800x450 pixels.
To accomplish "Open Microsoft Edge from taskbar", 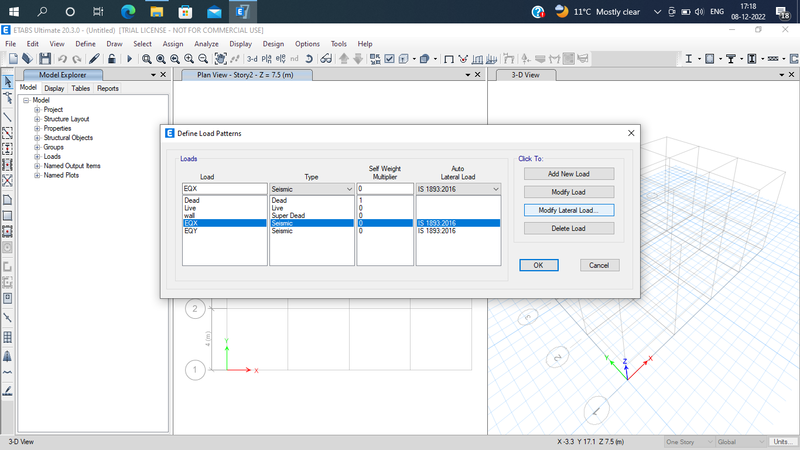I will 128,11.
